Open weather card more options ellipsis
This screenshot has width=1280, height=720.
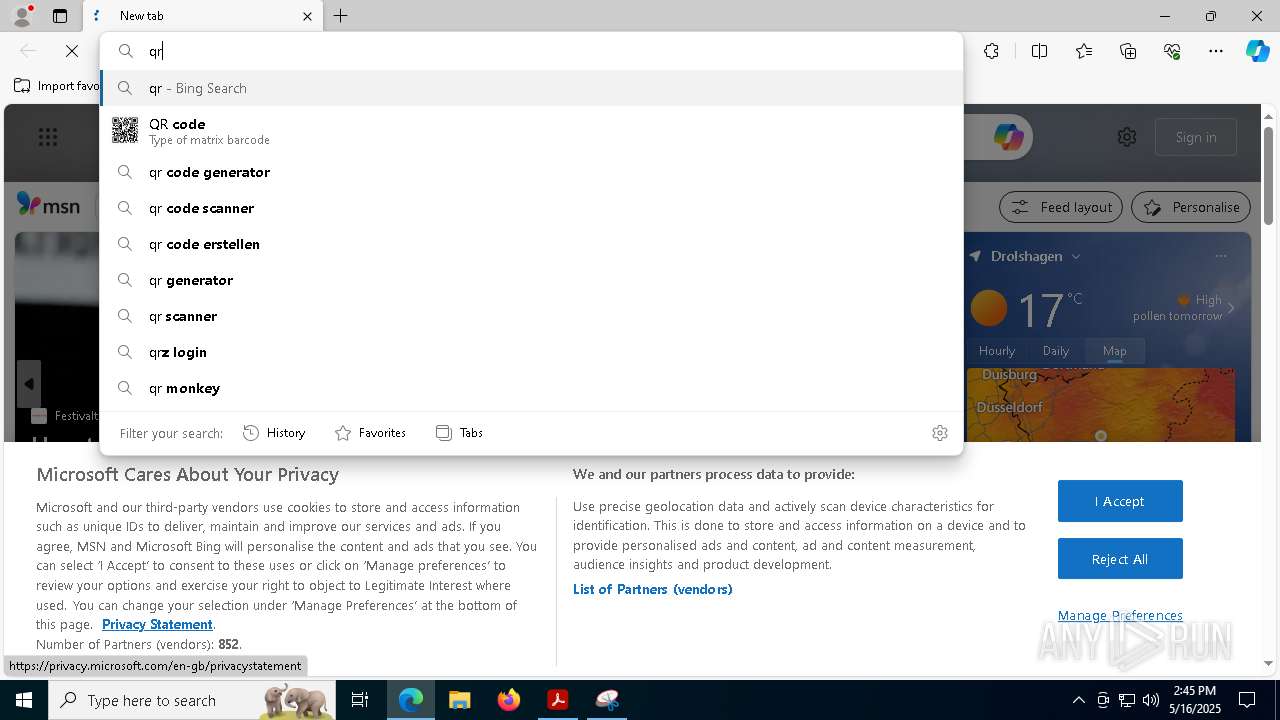[1221, 256]
